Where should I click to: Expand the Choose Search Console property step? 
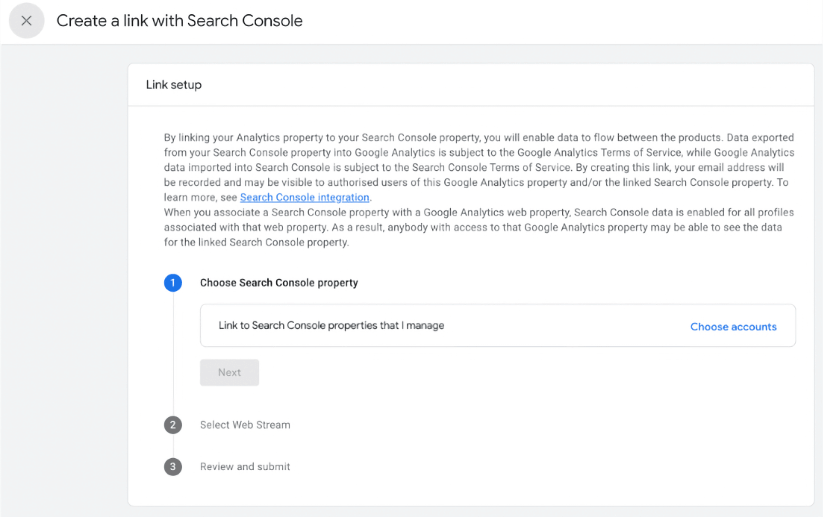pos(278,283)
